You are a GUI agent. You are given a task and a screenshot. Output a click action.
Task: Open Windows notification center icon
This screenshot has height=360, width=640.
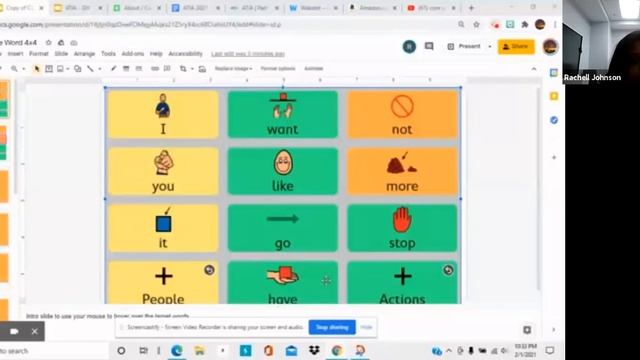click(550, 351)
